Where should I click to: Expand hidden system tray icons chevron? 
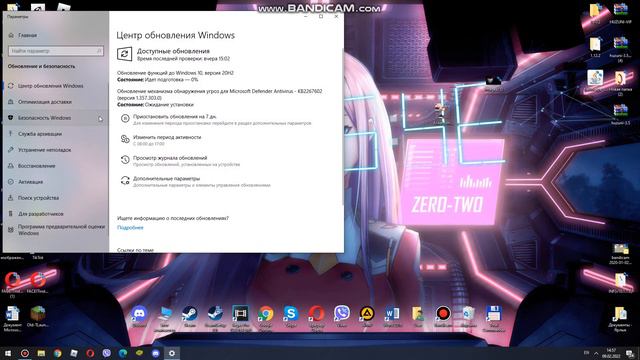(596, 353)
